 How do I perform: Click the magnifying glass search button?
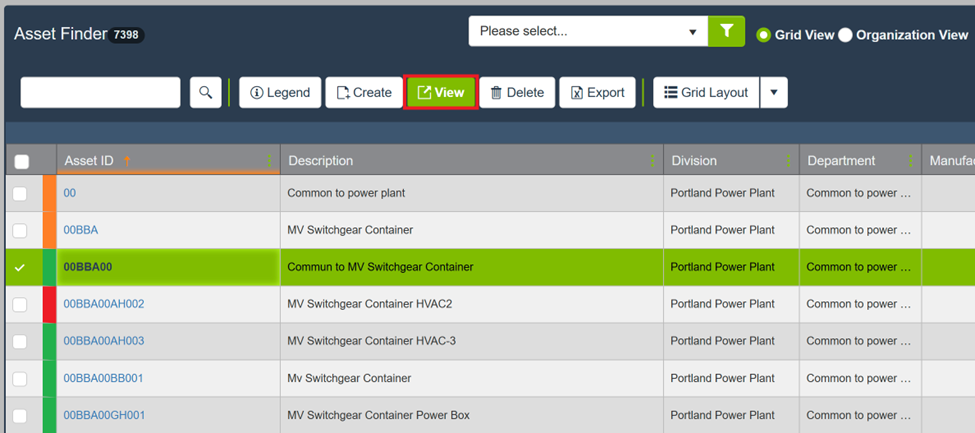tap(206, 92)
